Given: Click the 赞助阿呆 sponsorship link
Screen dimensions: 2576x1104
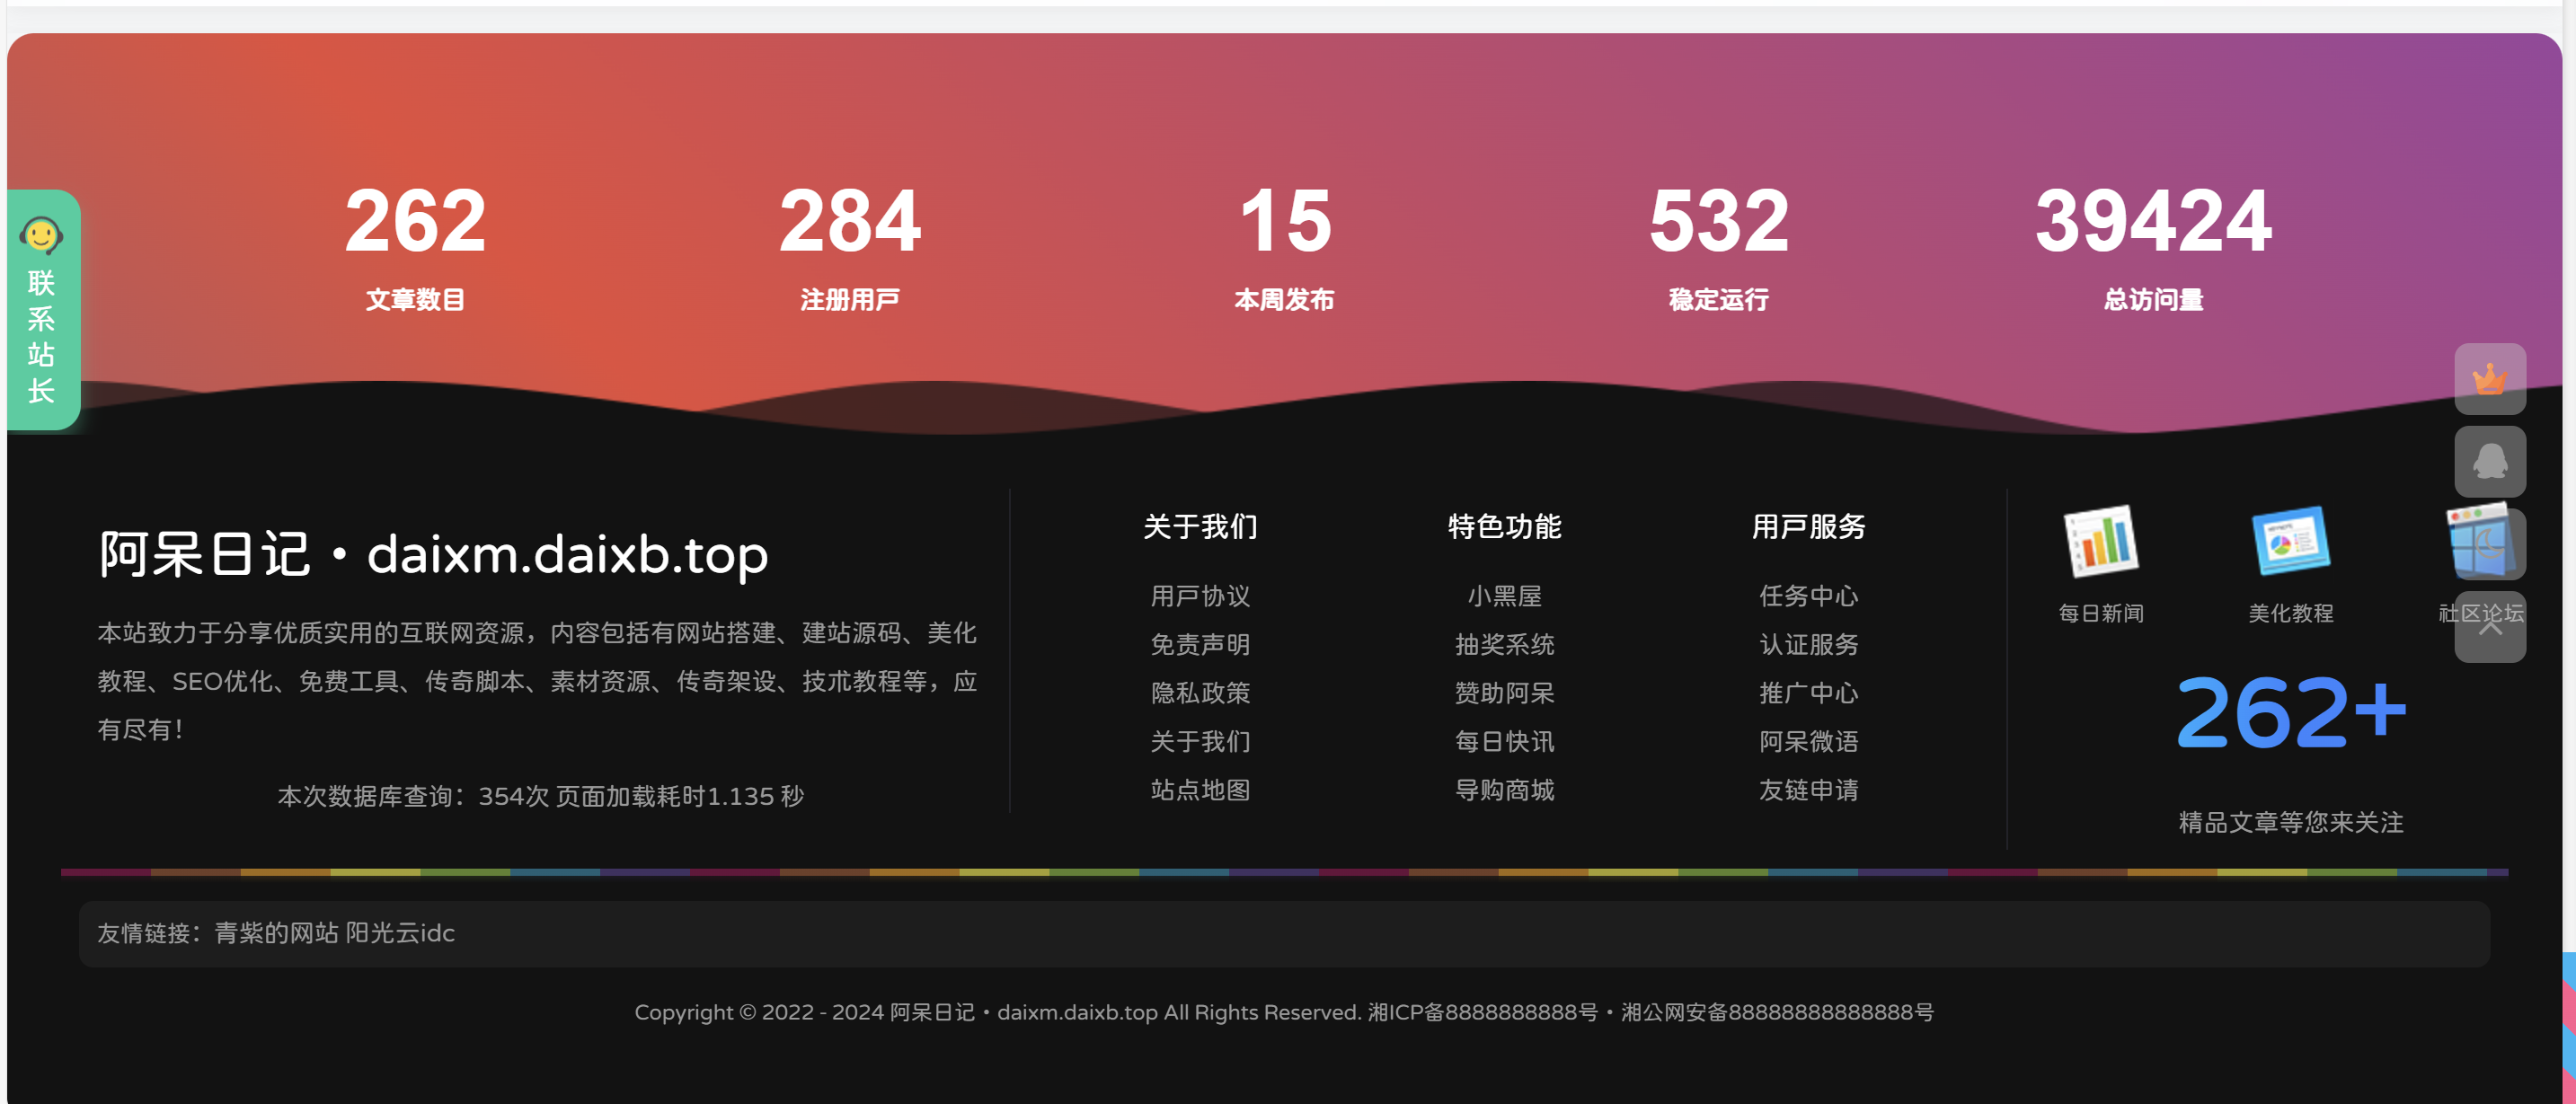Looking at the screenshot, I should coord(1504,693).
